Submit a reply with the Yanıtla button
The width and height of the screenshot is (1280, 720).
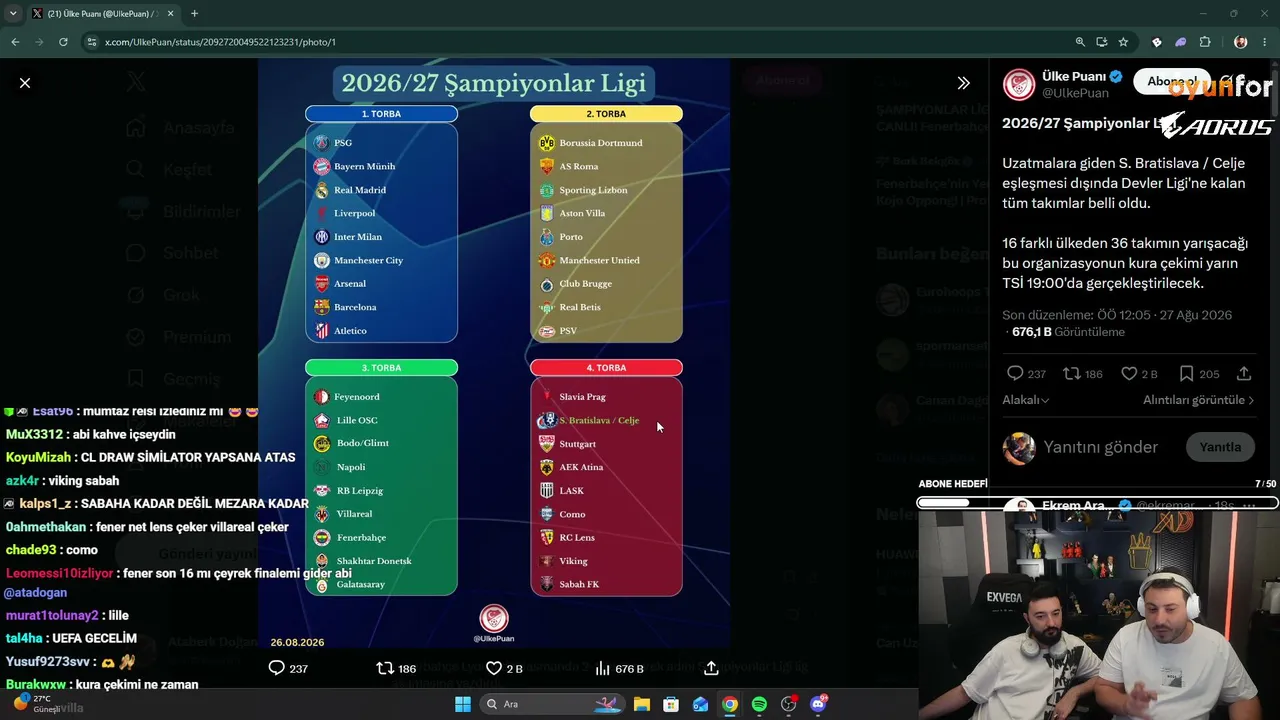coord(1220,447)
